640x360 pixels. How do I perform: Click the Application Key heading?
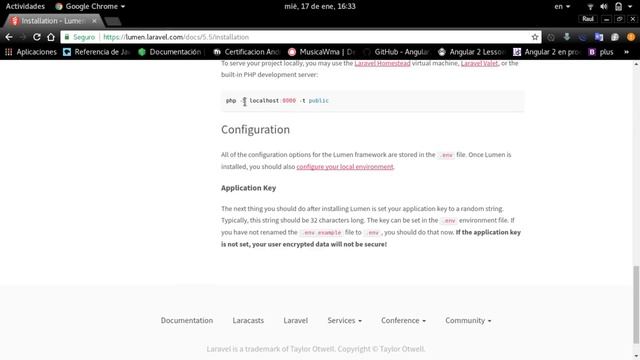coord(249,188)
